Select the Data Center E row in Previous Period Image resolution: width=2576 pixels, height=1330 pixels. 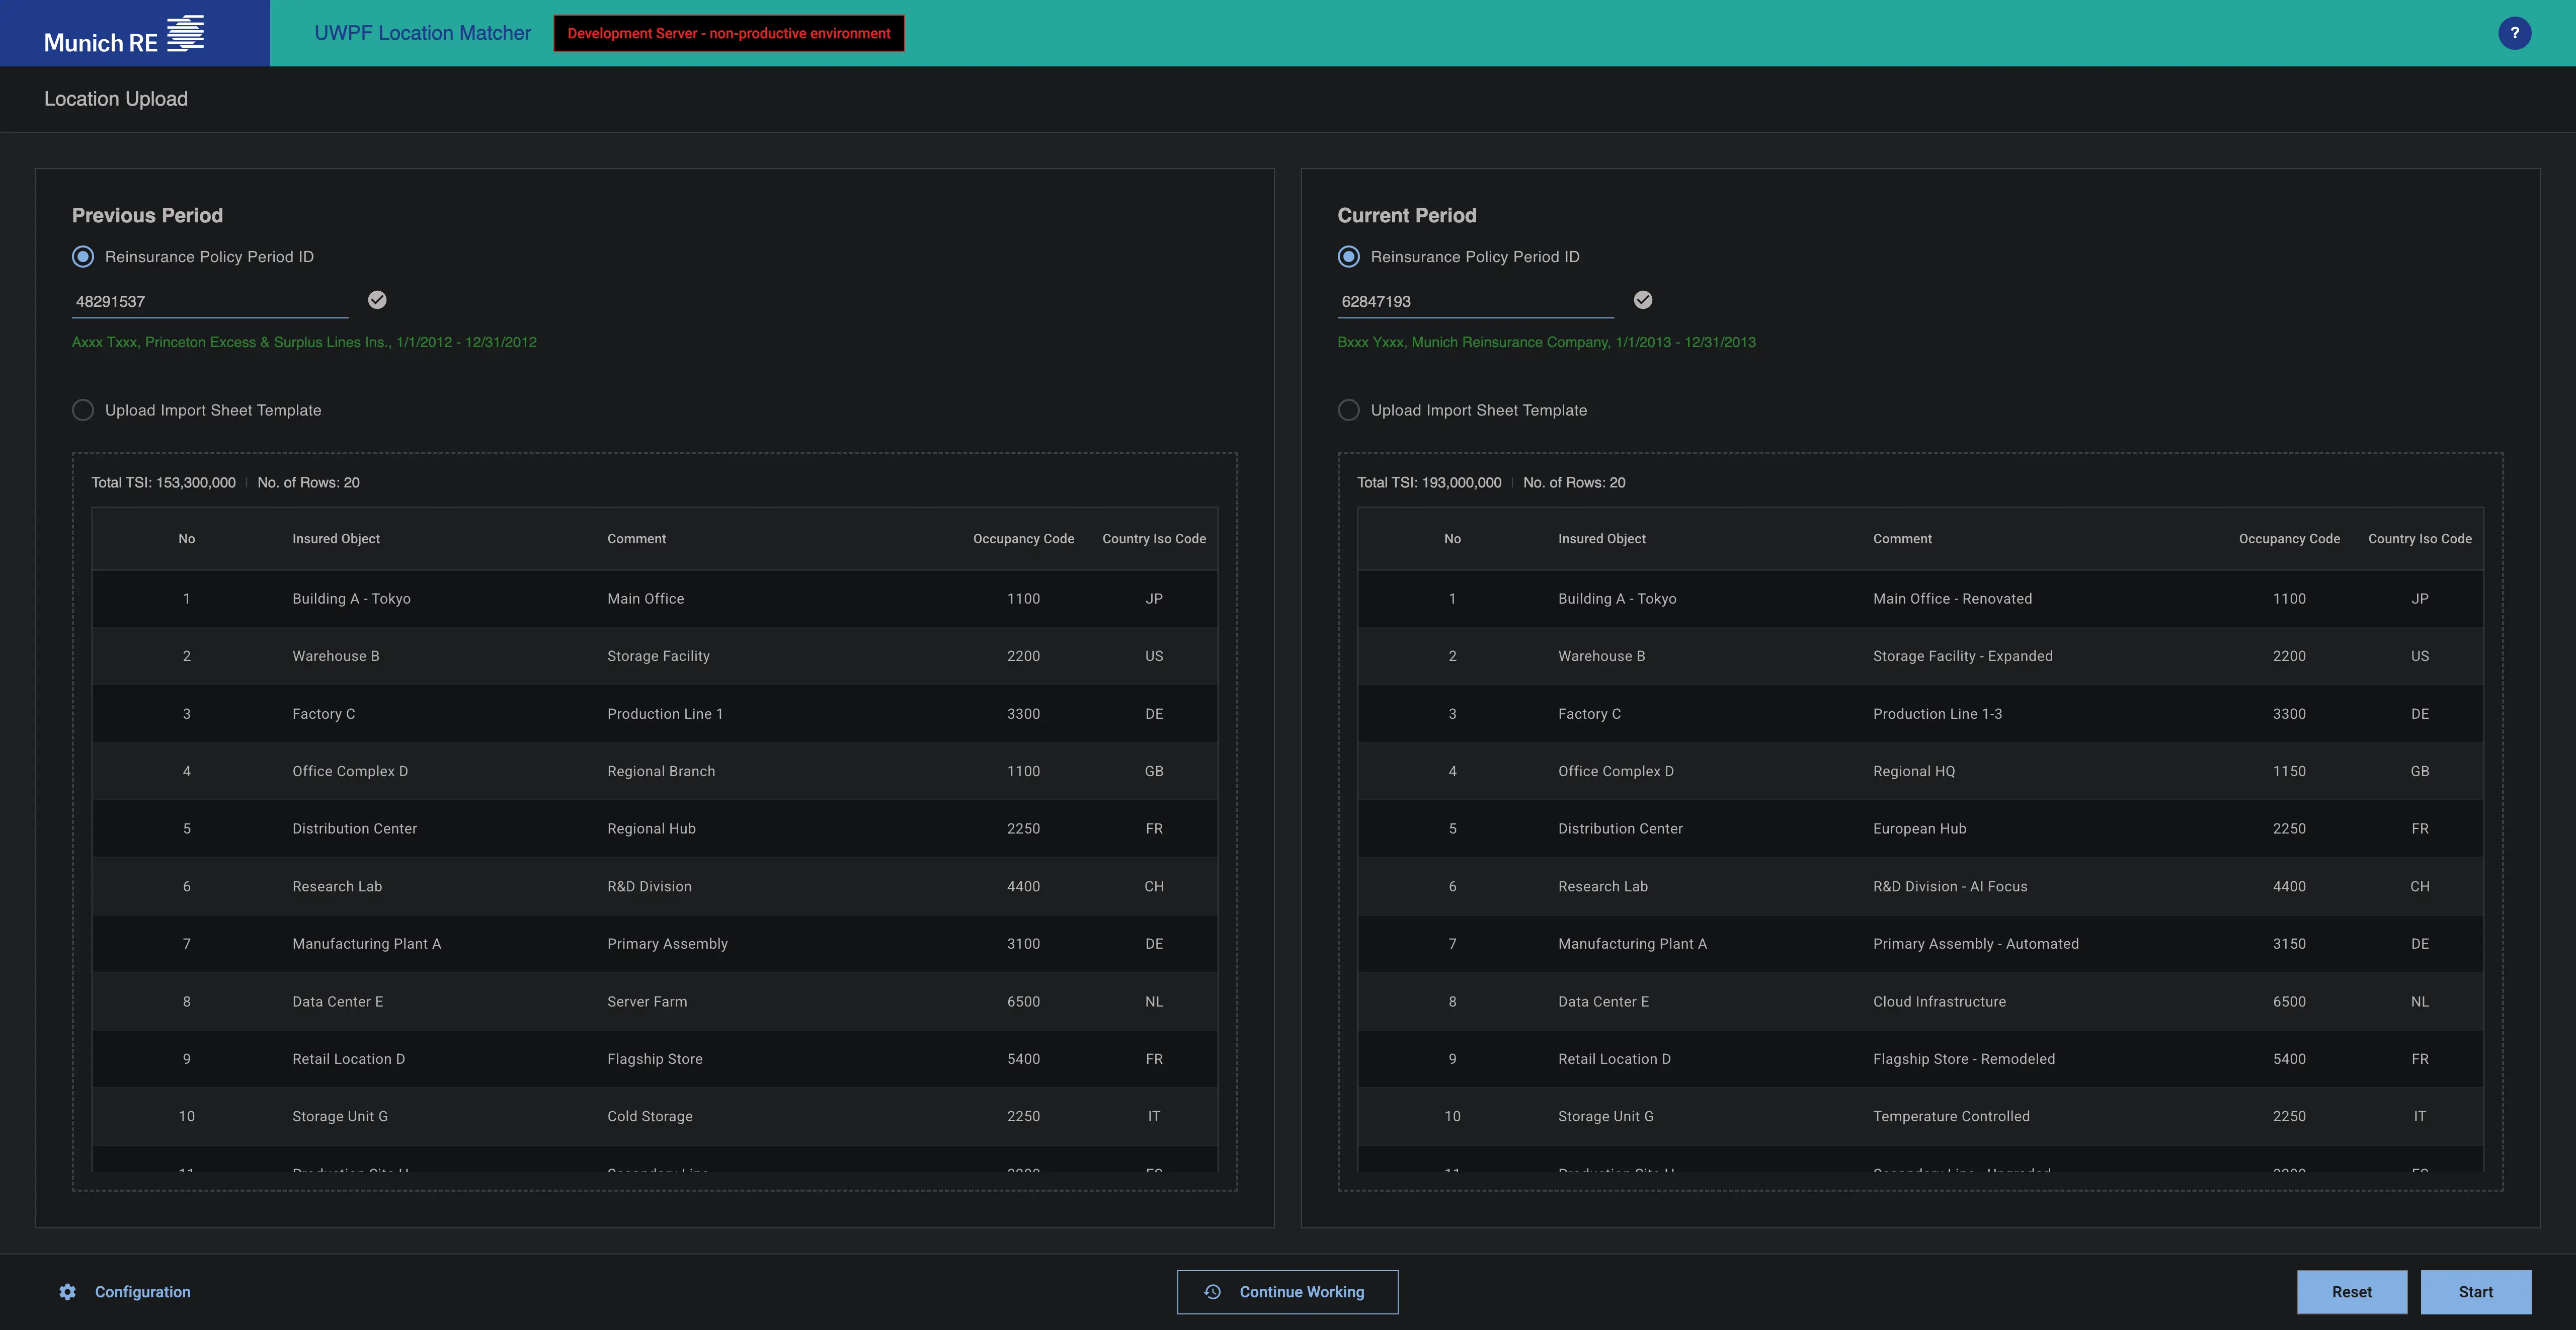pyautogui.click(x=337, y=1001)
